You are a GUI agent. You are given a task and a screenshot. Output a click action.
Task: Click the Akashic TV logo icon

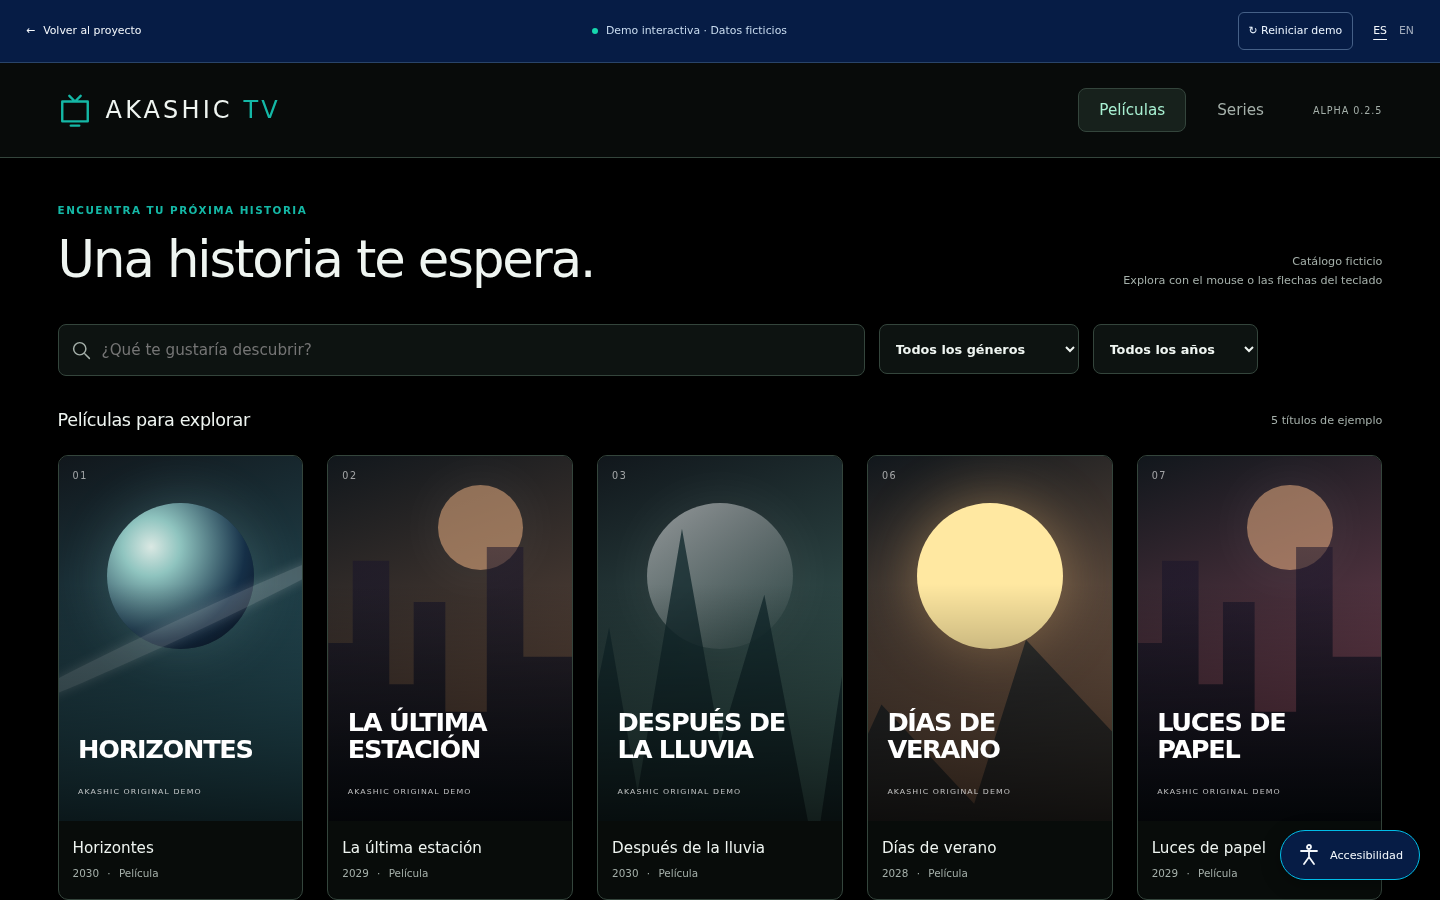(75, 110)
